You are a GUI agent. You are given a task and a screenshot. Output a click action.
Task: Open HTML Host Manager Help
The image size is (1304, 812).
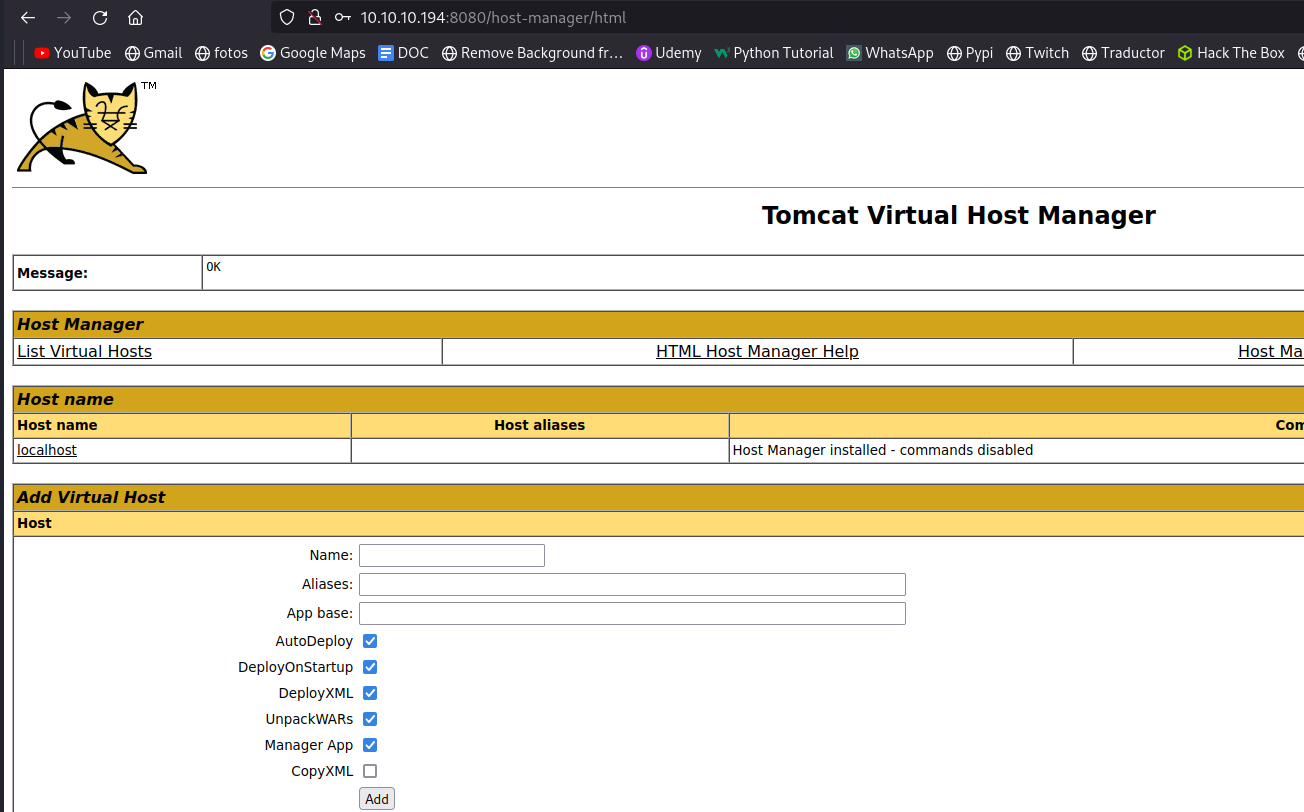tap(757, 351)
